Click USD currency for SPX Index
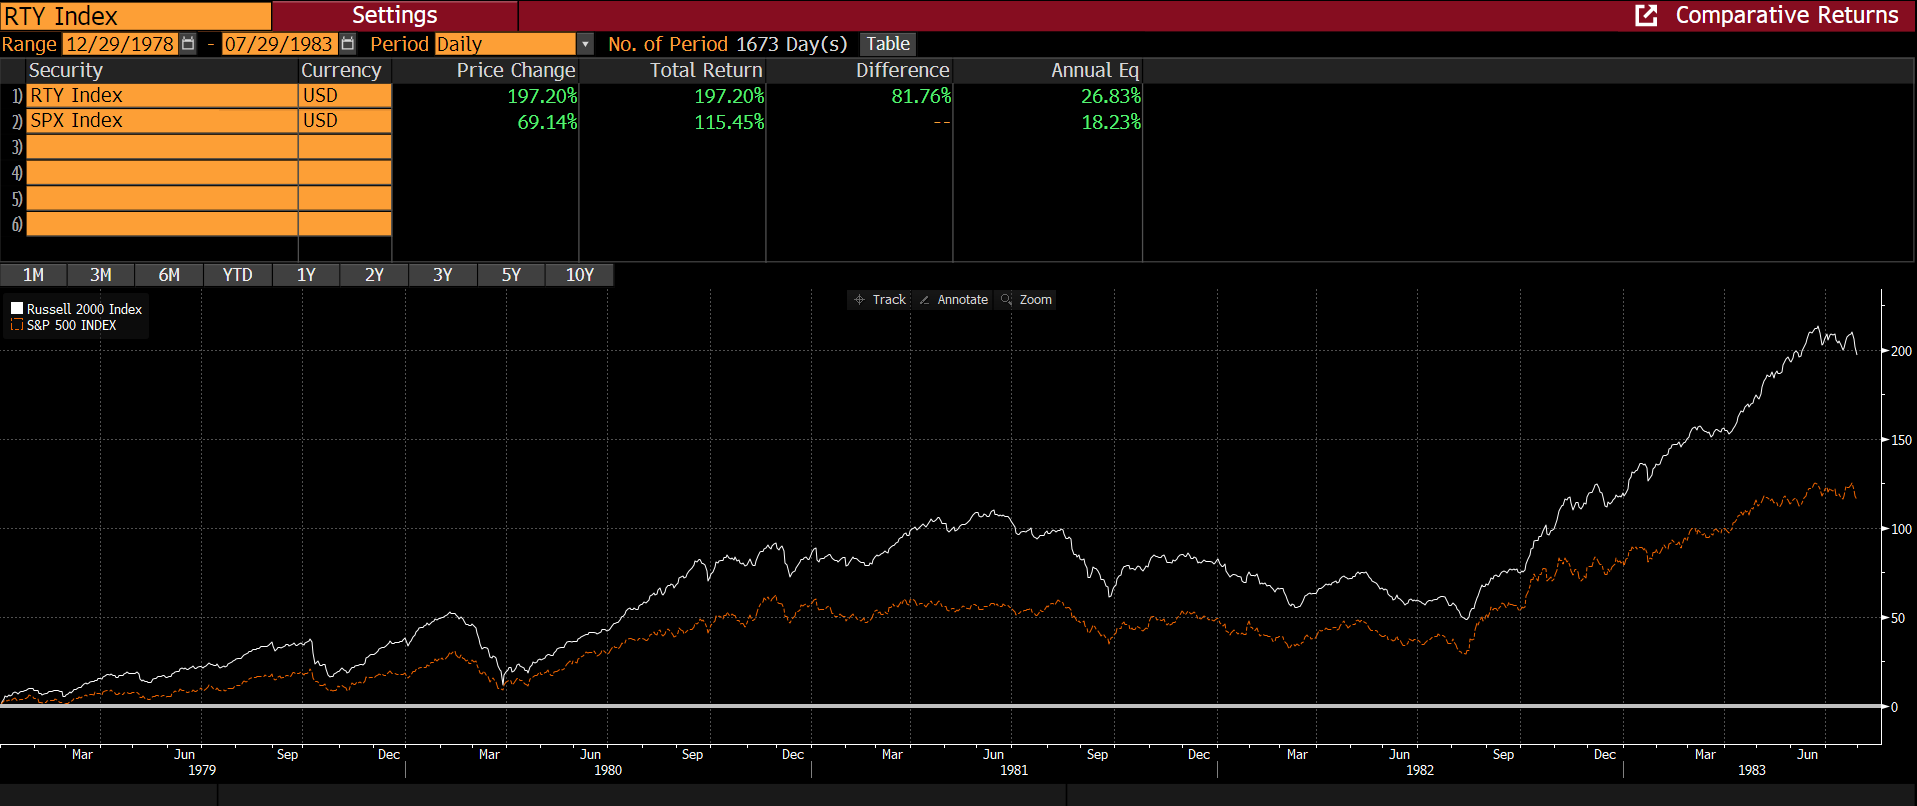The height and width of the screenshot is (806, 1917). click(344, 121)
